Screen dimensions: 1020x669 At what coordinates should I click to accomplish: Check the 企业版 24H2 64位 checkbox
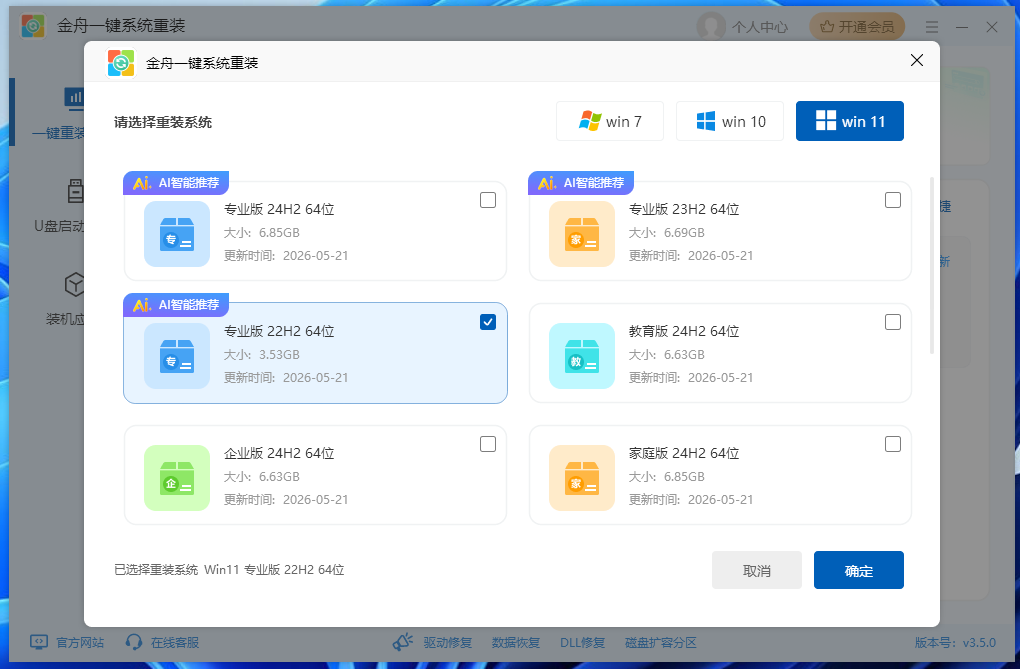pyautogui.click(x=488, y=444)
